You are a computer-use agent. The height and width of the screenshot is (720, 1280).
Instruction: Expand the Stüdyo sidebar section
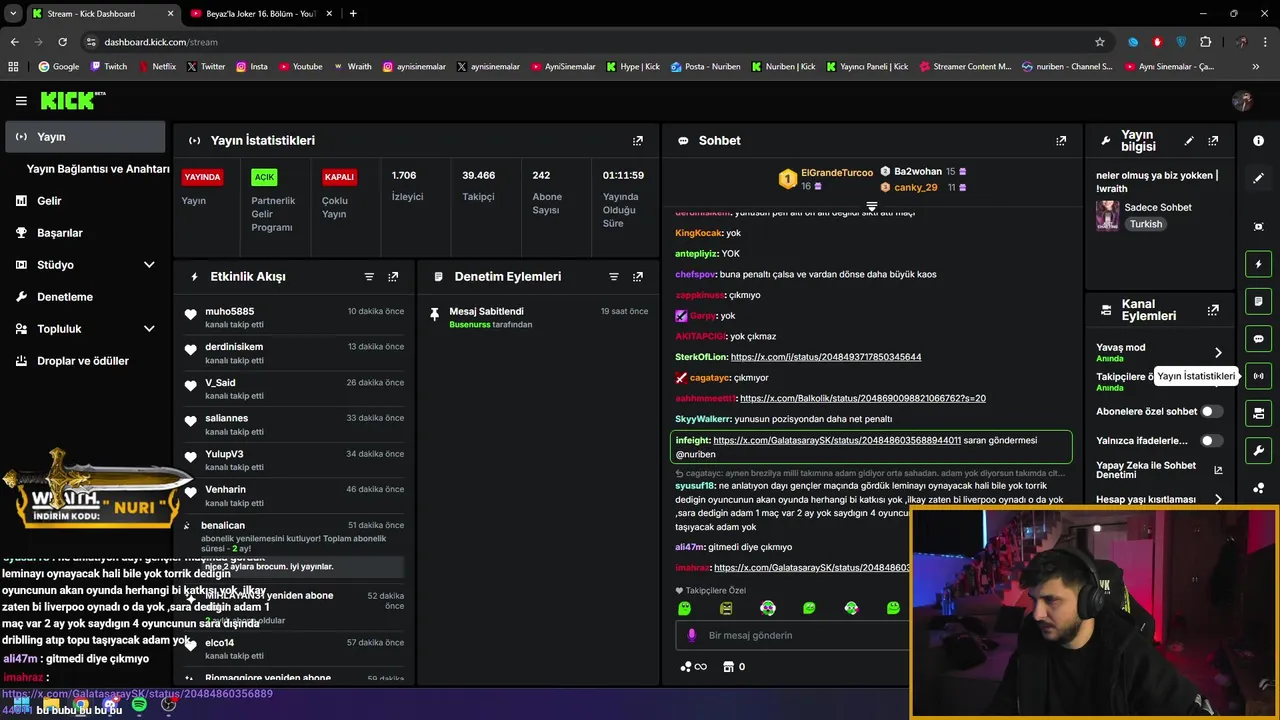149,265
